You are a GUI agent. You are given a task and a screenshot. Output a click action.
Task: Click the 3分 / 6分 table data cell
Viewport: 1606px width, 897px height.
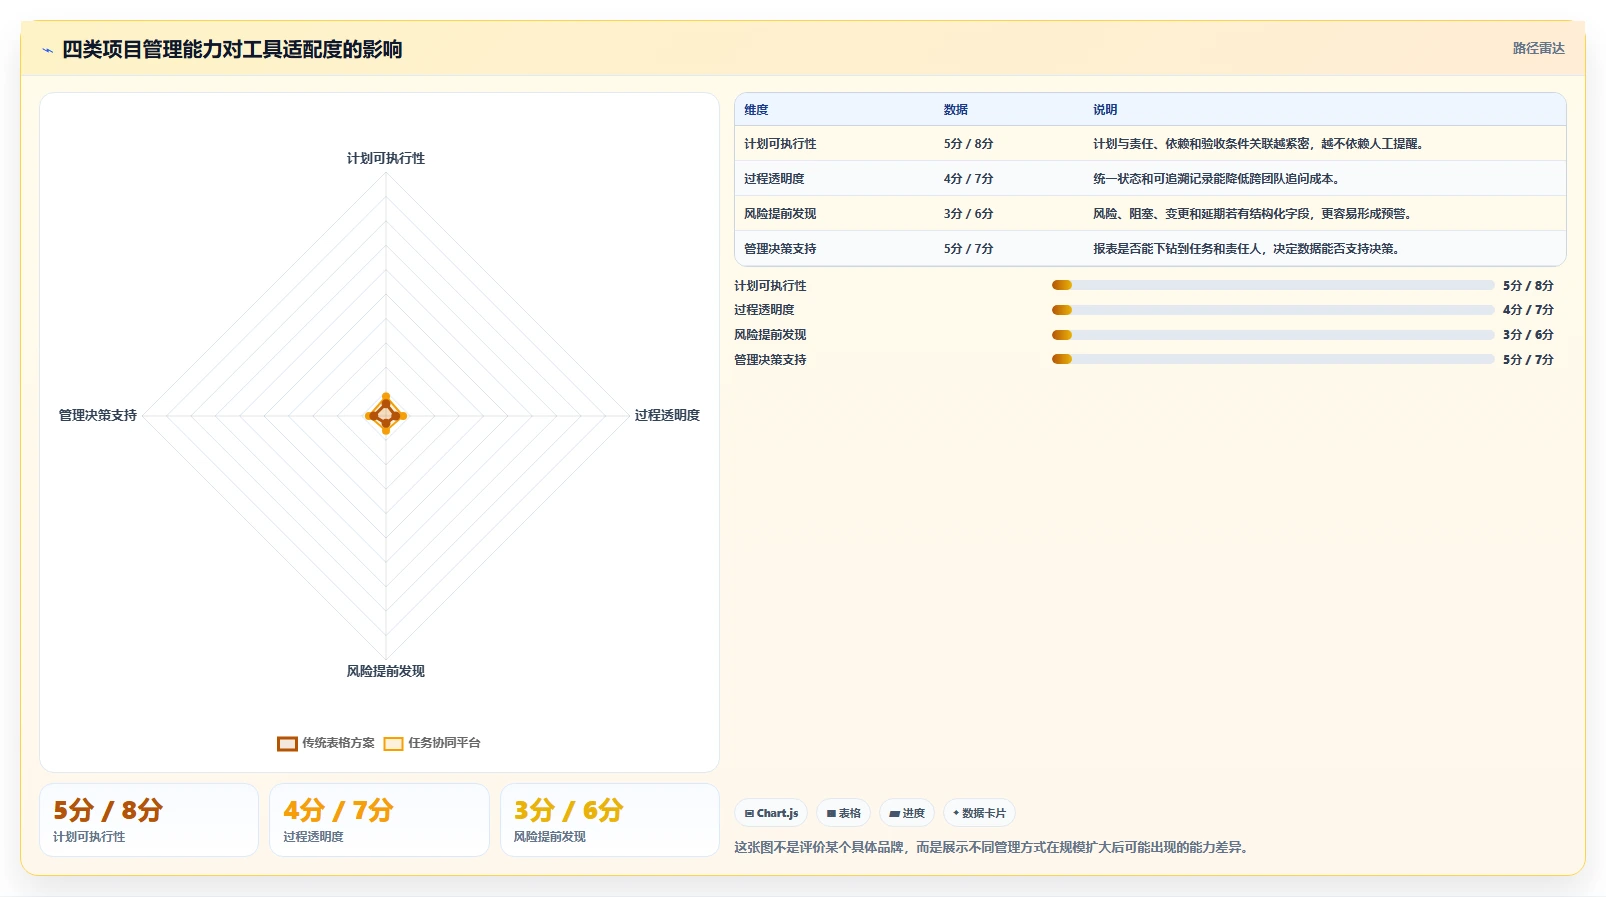tap(968, 214)
